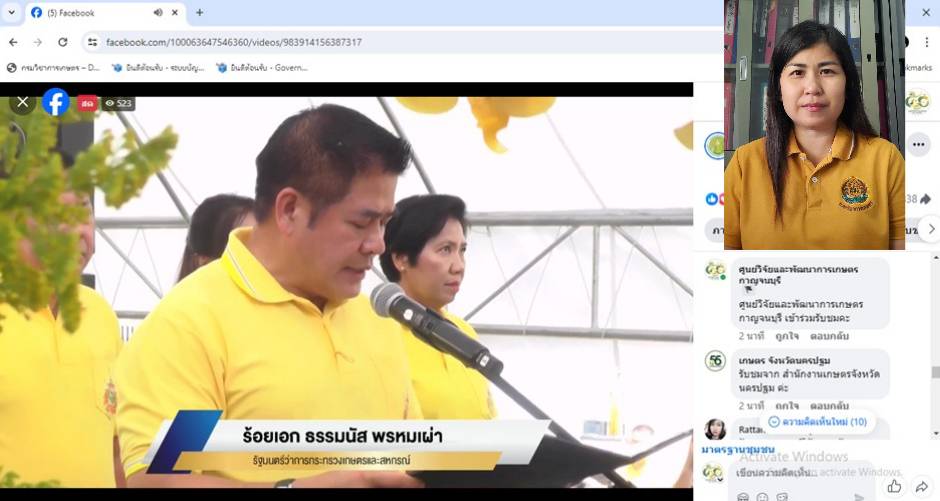This screenshot has height=501, width=940.
Task: Insert avatar sticker in the comment
Action: click(743, 497)
